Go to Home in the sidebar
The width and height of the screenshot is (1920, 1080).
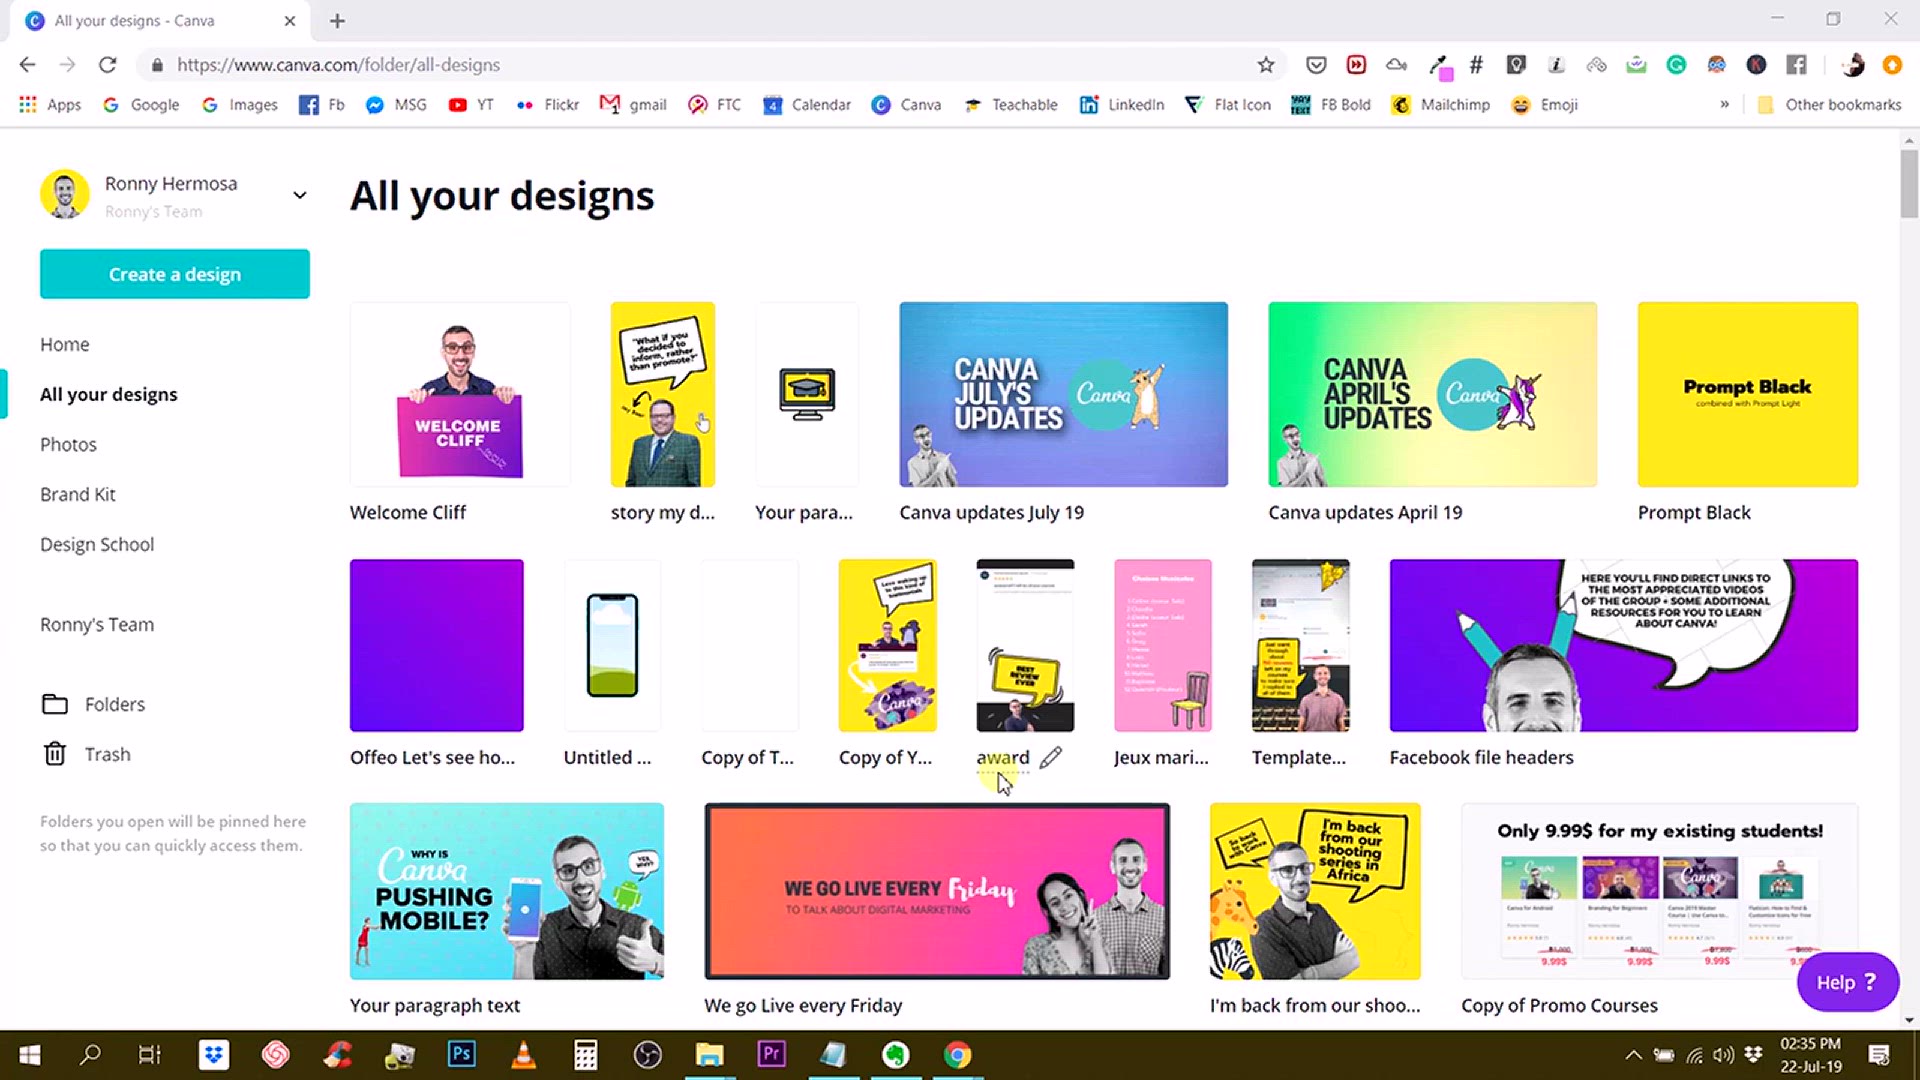65,344
